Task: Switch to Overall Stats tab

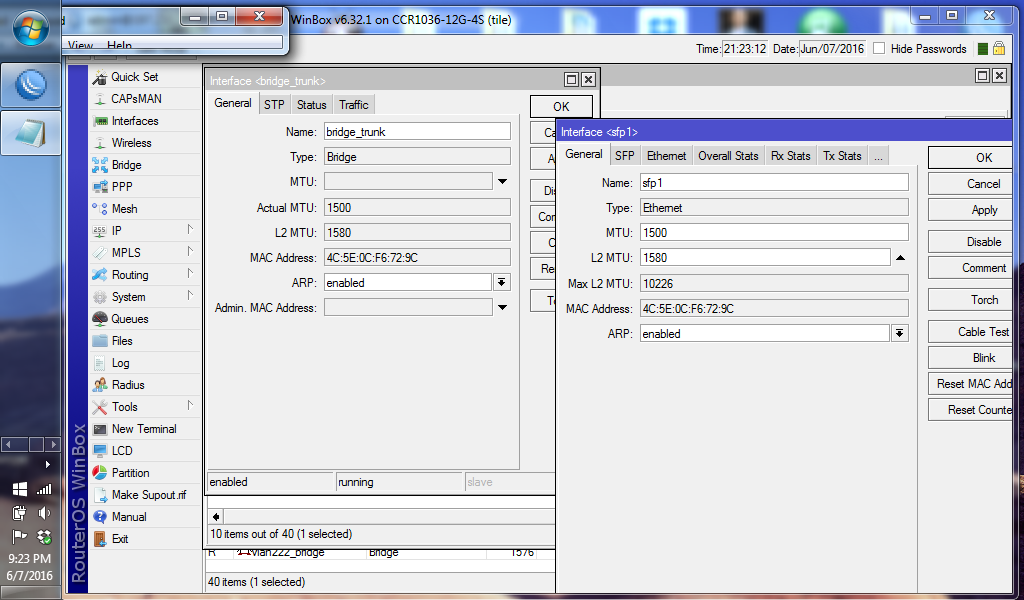Action: pyautogui.click(x=728, y=156)
